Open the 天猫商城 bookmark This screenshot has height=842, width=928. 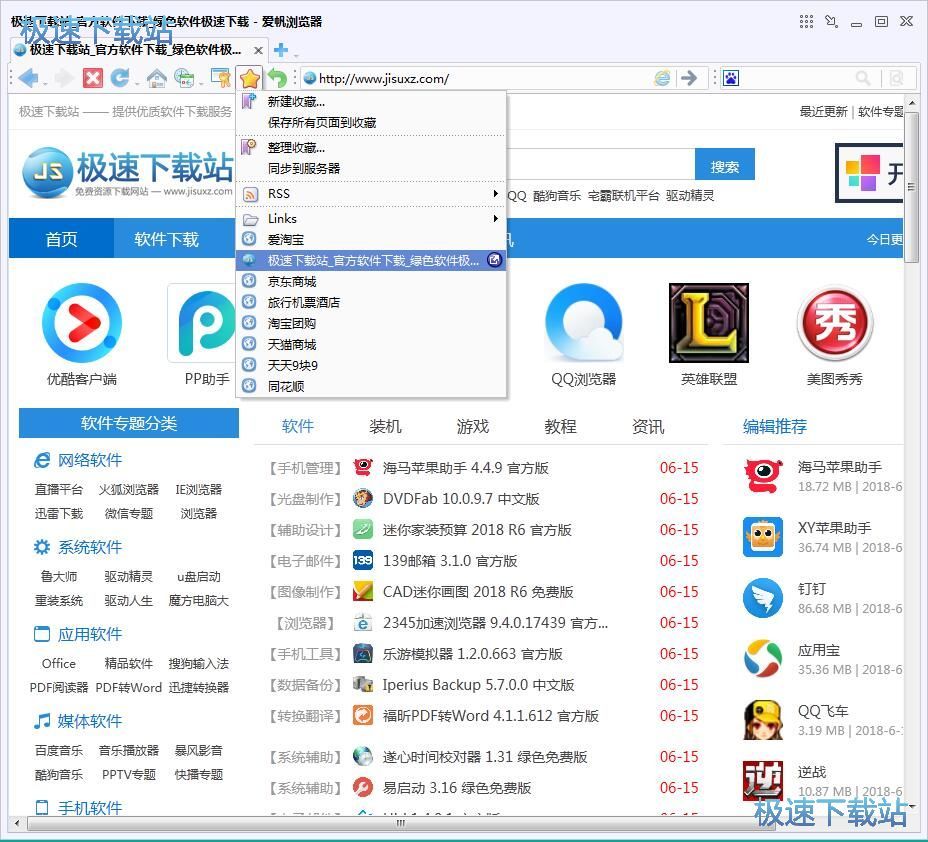pos(371,344)
